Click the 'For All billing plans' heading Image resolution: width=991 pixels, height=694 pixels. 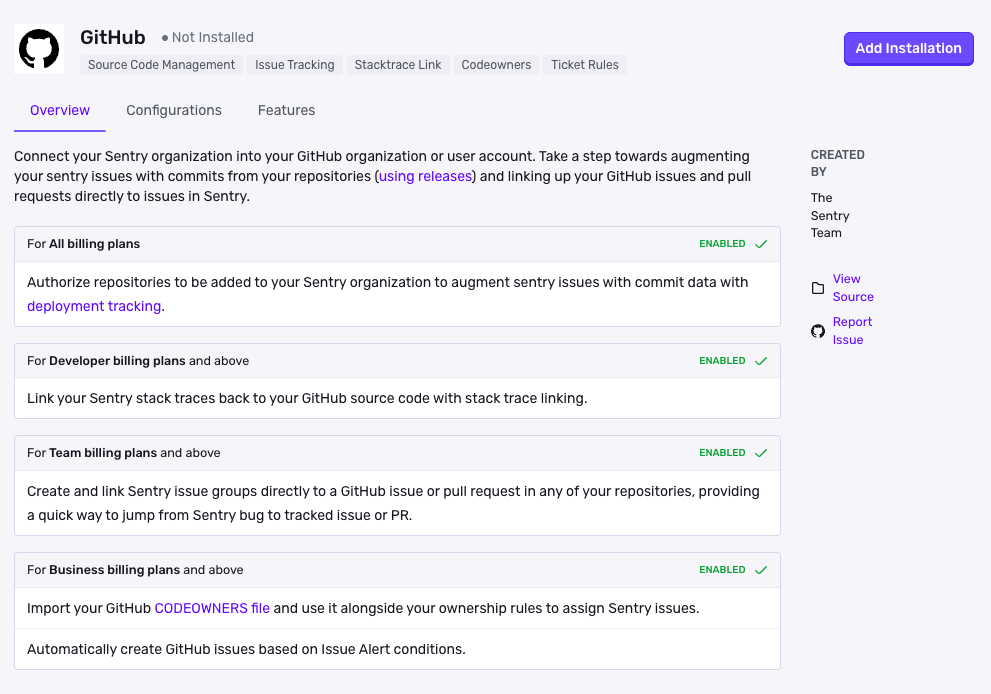(x=83, y=244)
